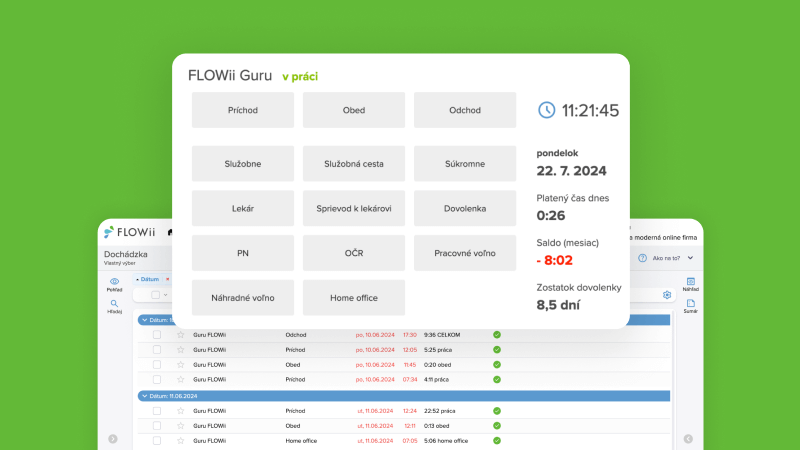Viewport: 800px width, 451px height.
Task: Collapse the Dátum: 11.06.2024 group
Action: tap(144, 396)
